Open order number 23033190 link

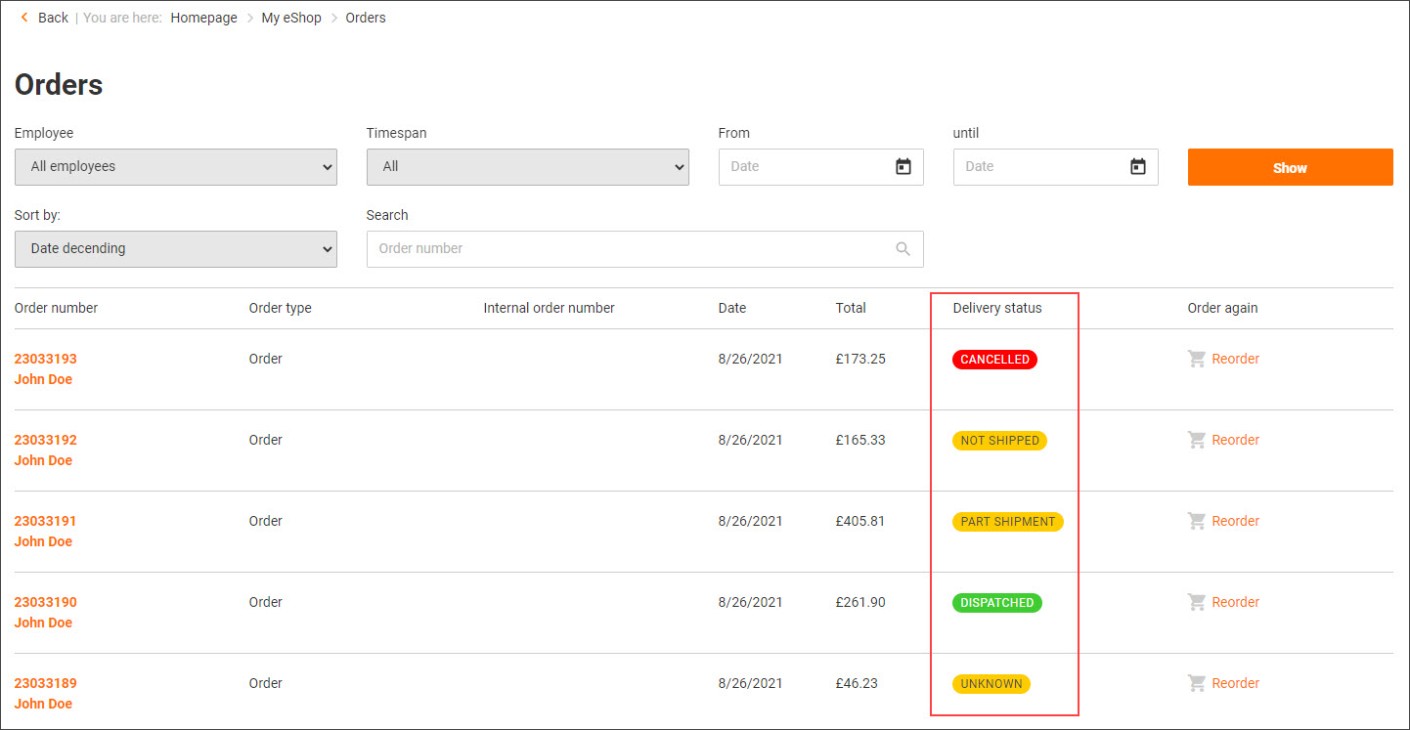tap(45, 602)
